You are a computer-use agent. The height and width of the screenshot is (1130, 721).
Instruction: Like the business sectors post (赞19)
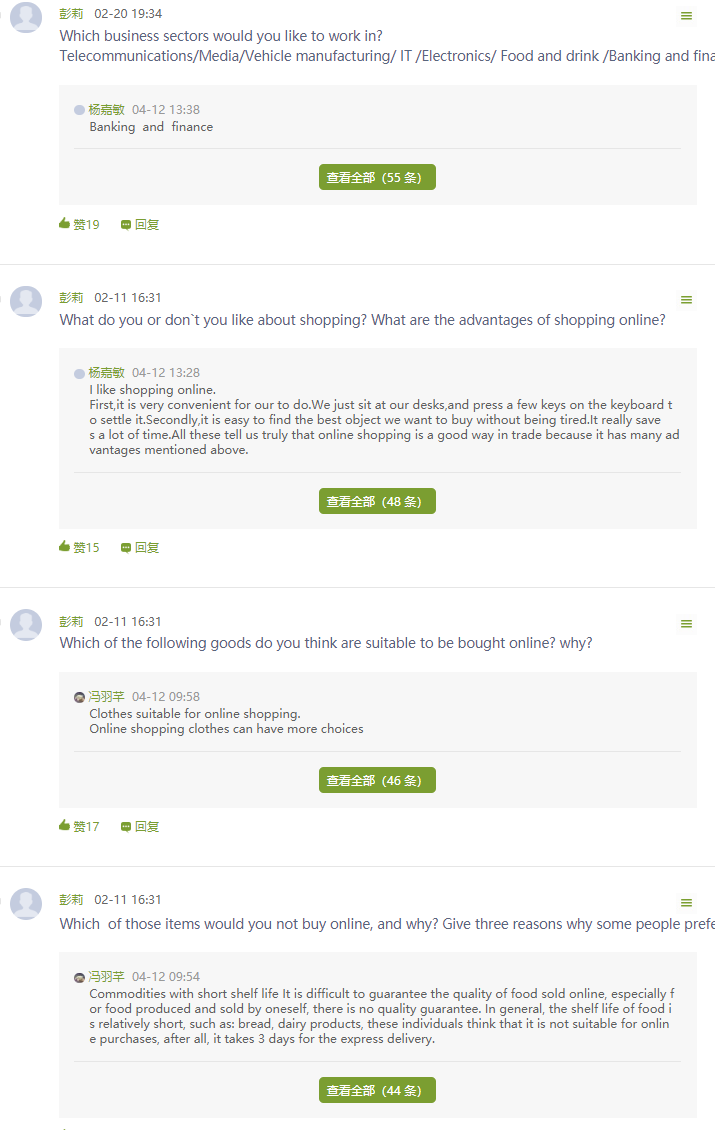tap(79, 224)
